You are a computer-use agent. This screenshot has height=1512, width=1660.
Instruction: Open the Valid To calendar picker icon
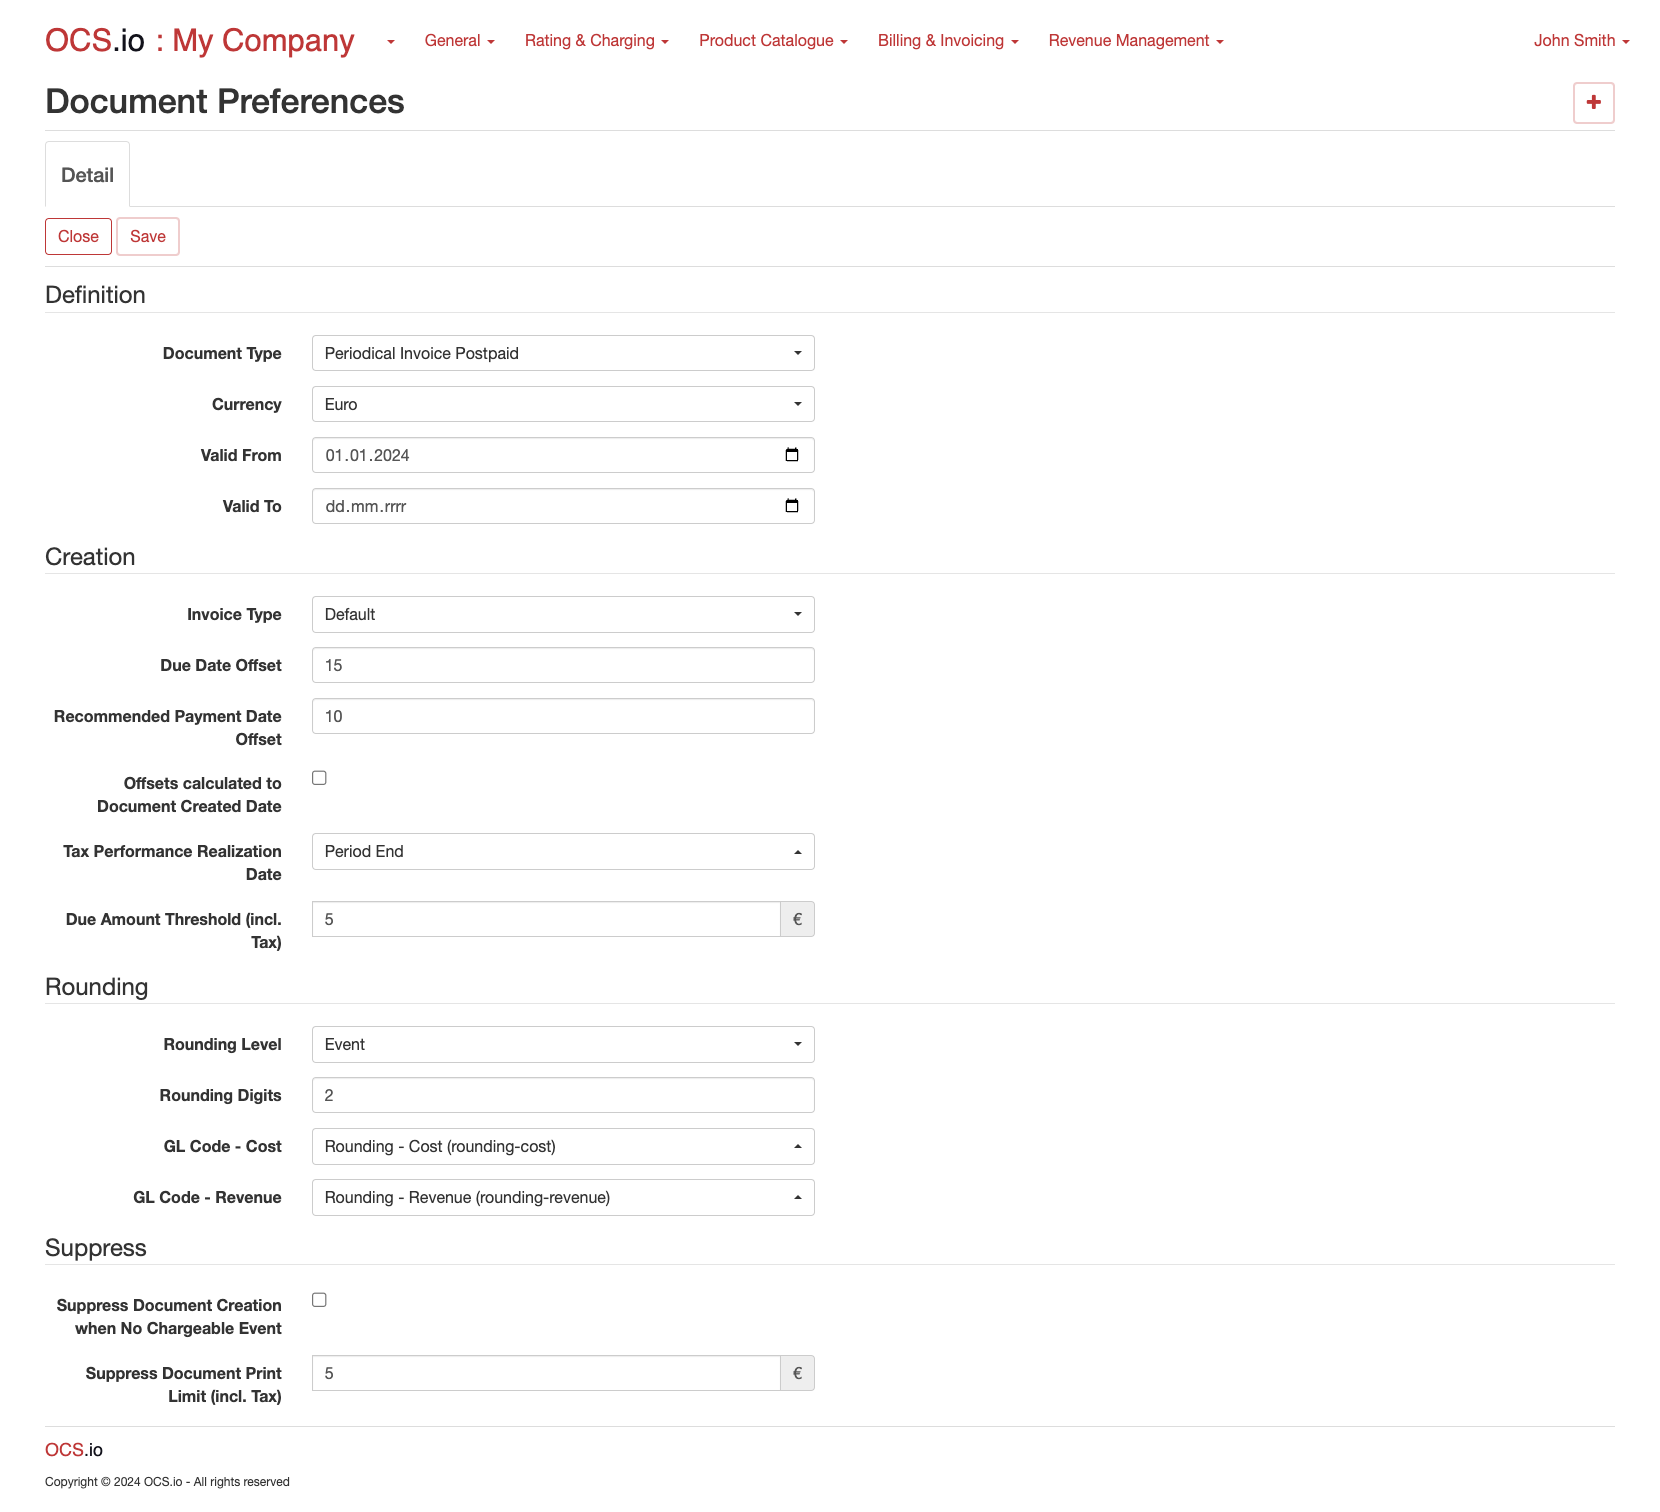click(791, 506)
